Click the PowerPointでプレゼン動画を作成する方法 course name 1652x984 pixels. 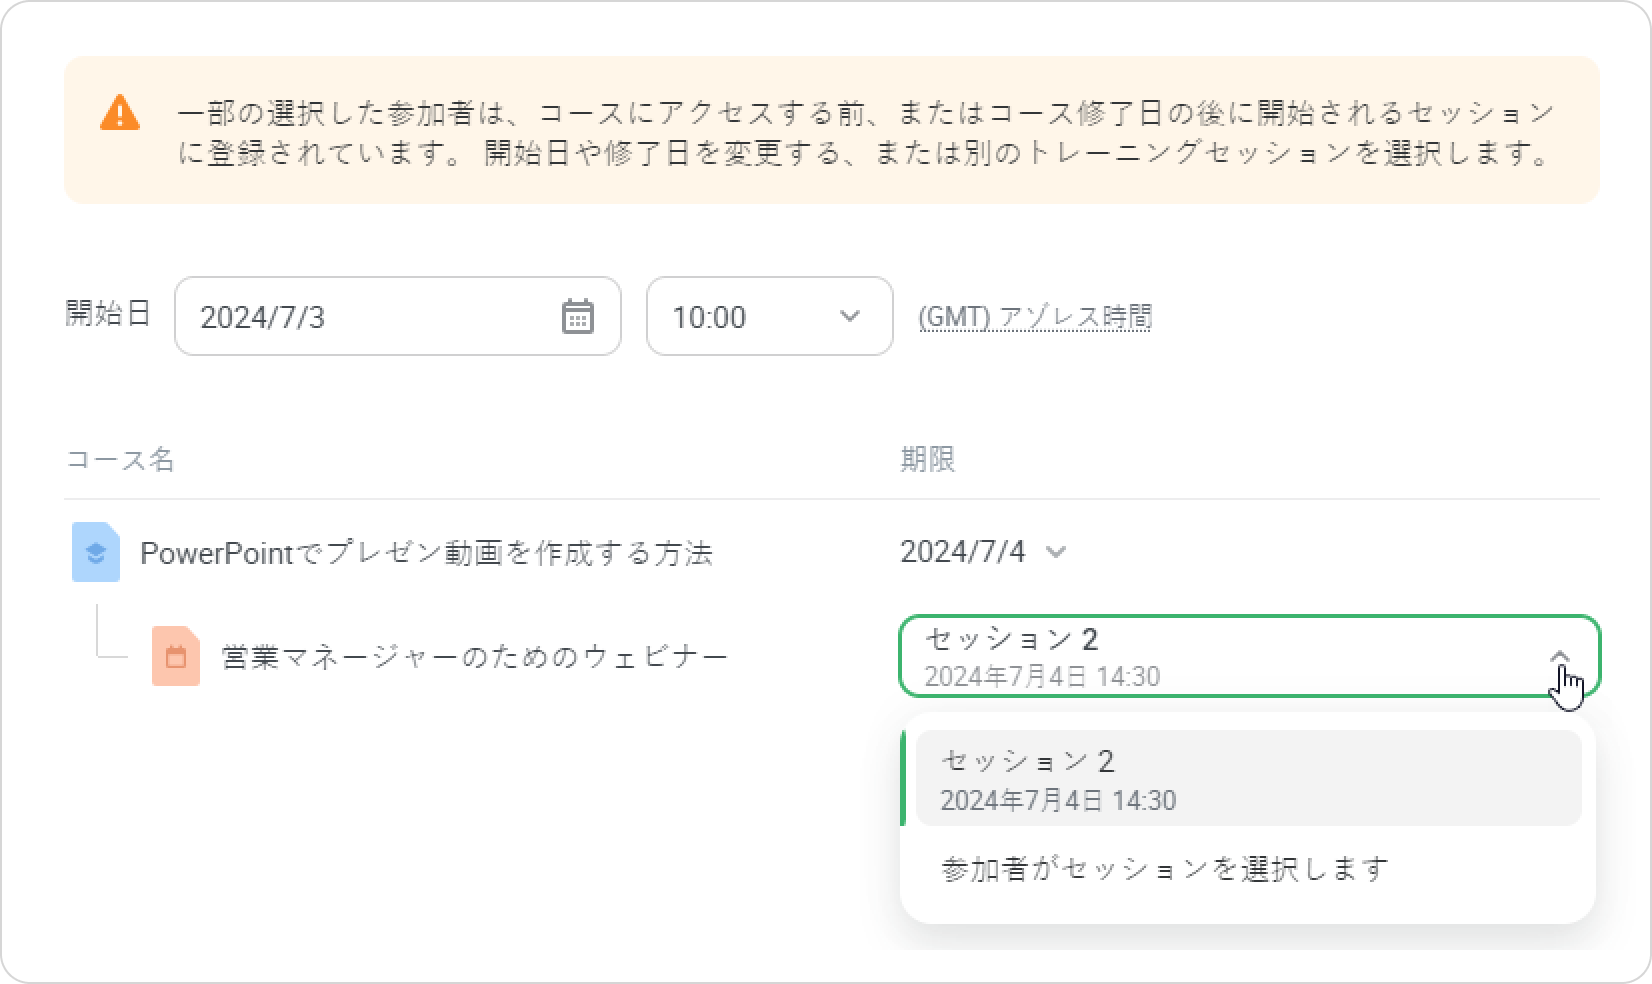(x=426, y=553)
